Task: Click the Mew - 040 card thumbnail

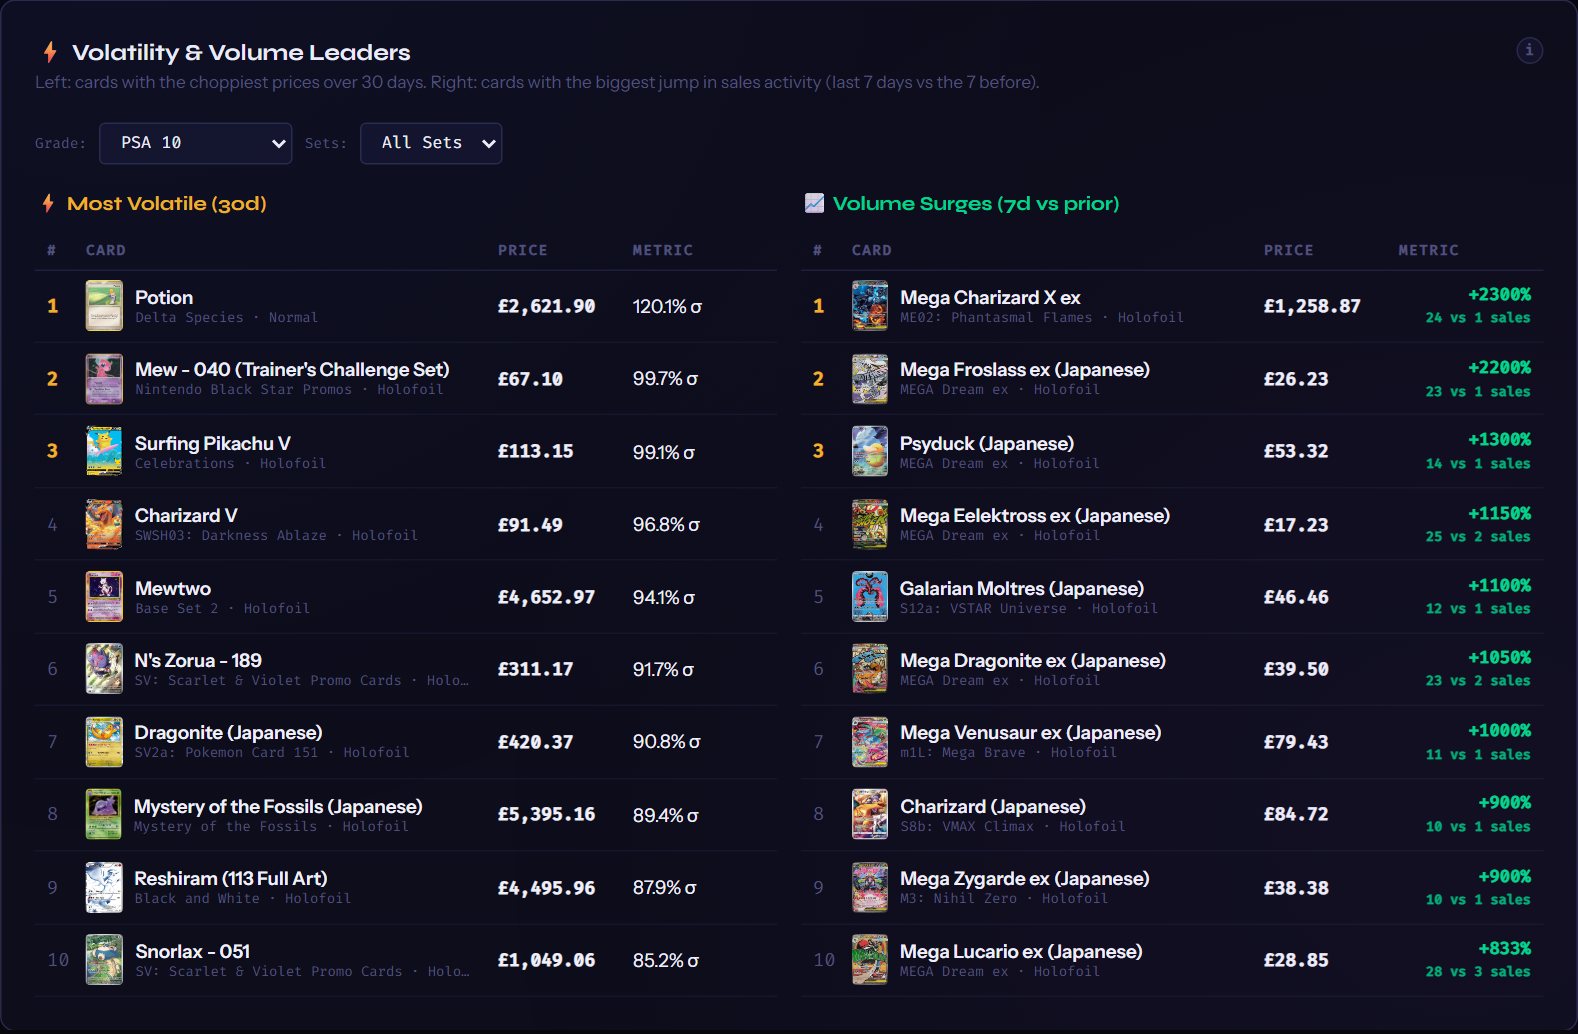Action: coord(104,379)
